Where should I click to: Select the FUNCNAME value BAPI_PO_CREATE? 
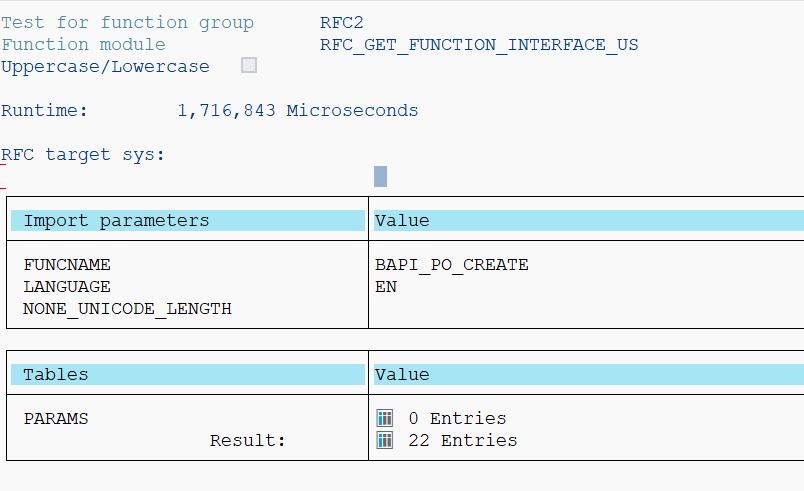[452, 265]
